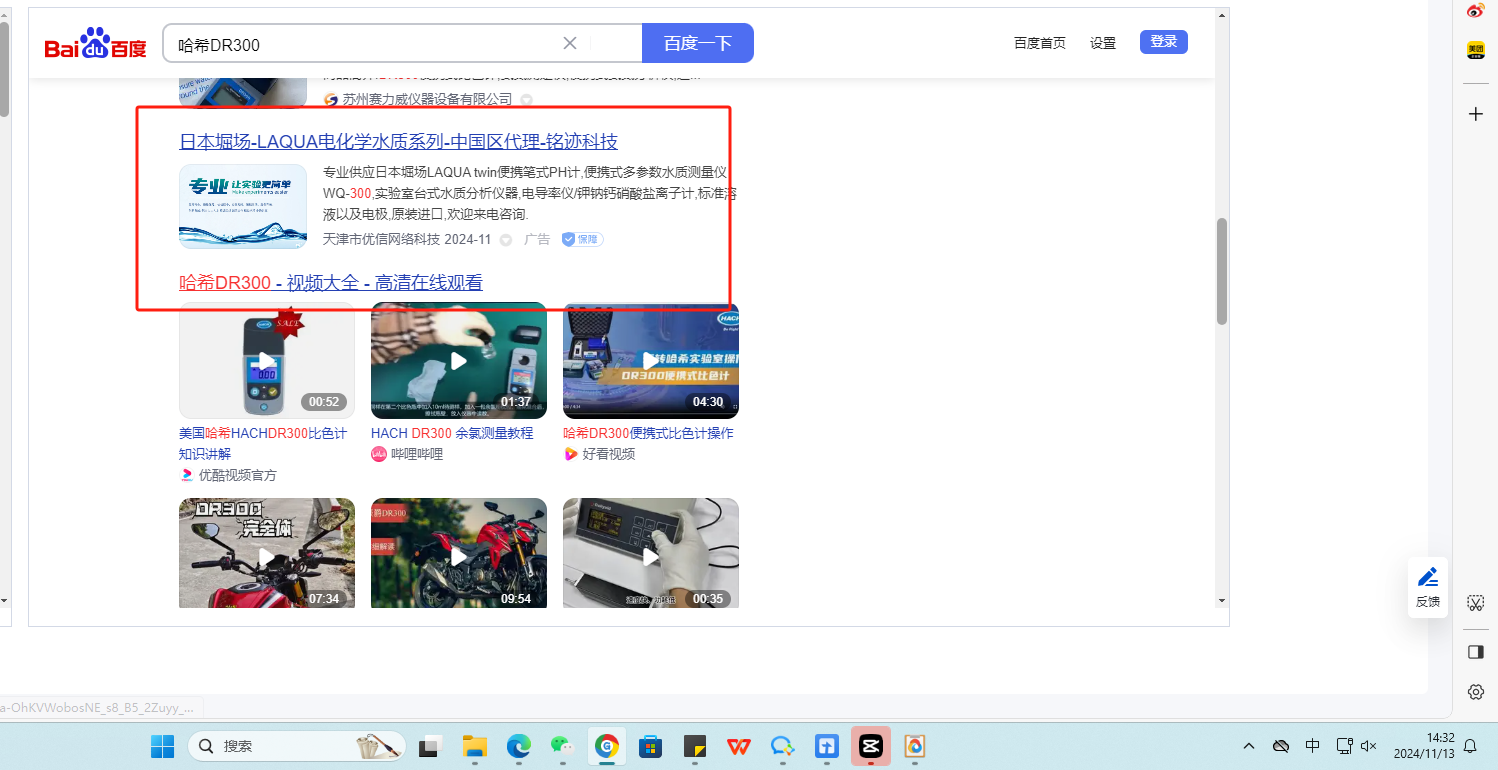Click the 登录 button
This screenshot has height=770, width=1498.
coord(1164,42)
